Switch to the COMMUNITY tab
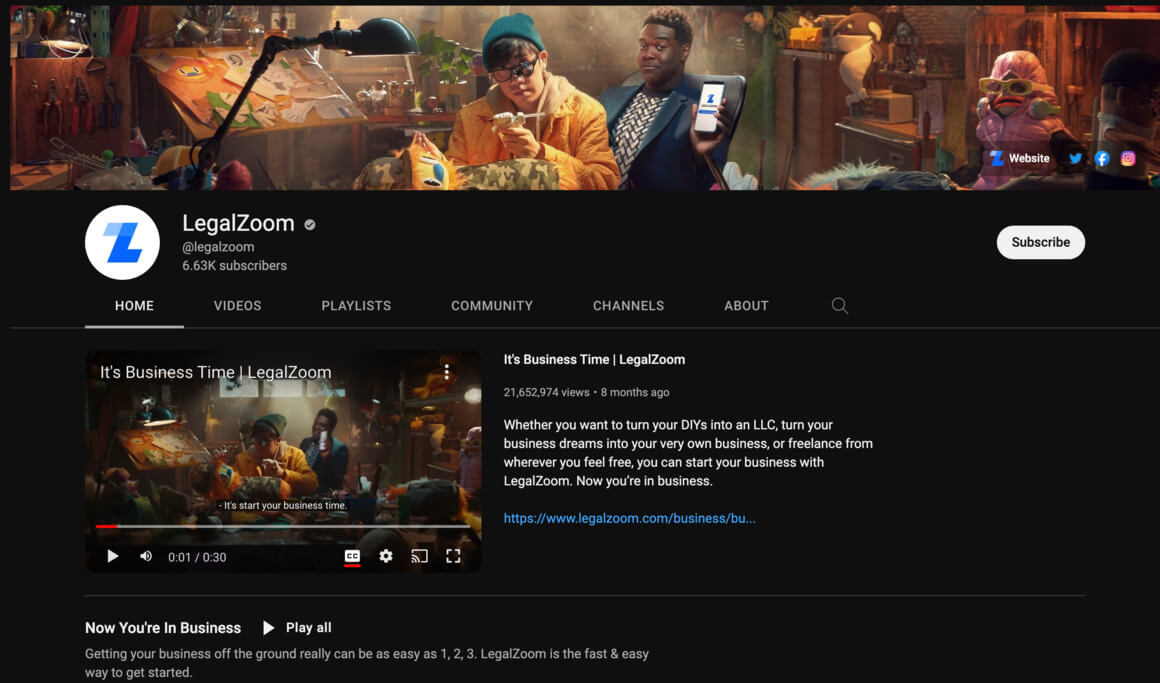This screenshot has width=1160, height=683. click(x=492, y=306)
